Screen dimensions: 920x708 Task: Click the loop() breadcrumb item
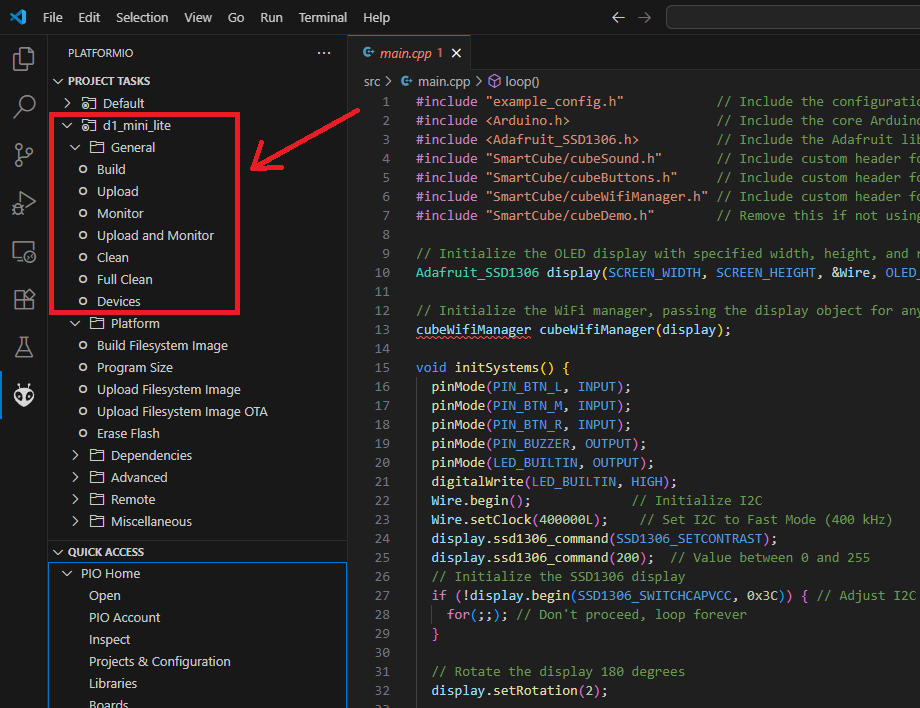pos(521,81)
